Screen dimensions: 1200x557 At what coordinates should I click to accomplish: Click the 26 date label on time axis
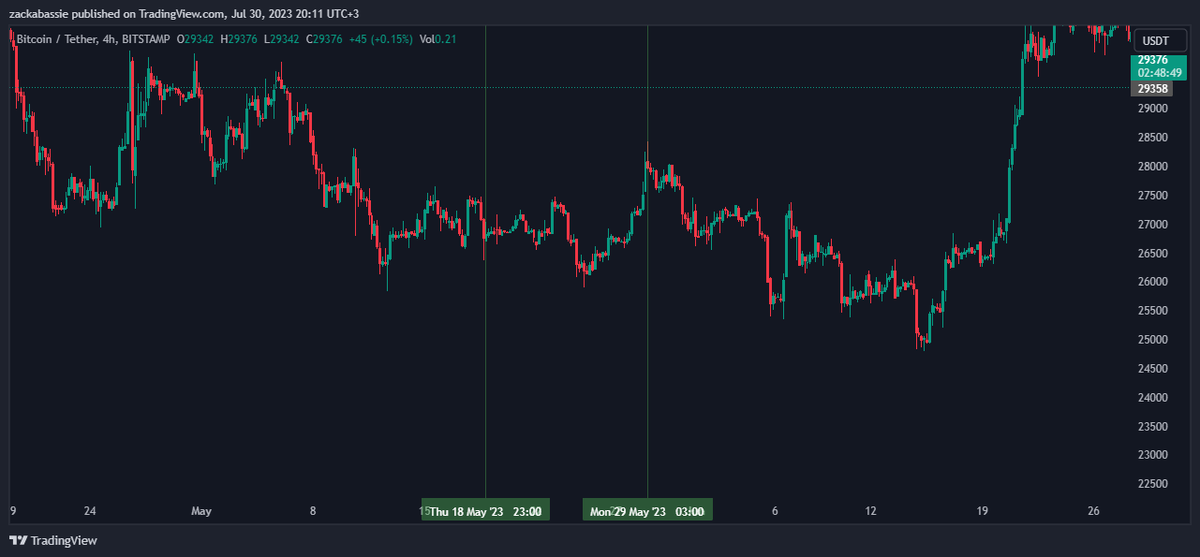[1093, 511]
